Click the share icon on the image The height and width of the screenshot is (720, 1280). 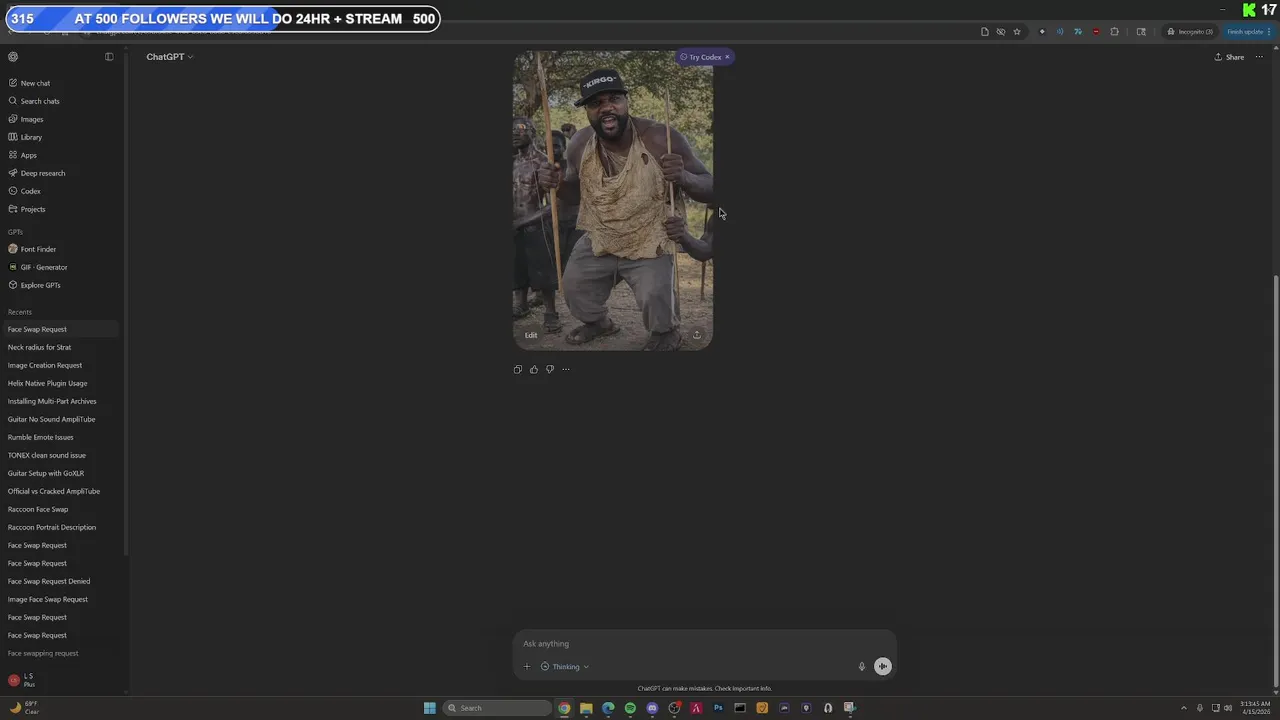pos(697,335)
